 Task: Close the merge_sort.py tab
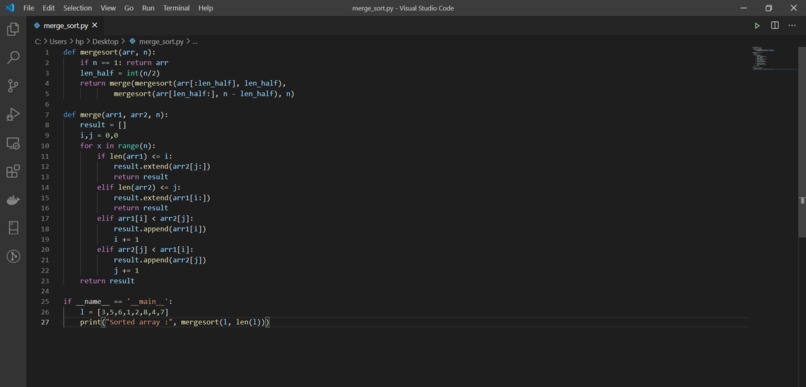tap(95, 25)
